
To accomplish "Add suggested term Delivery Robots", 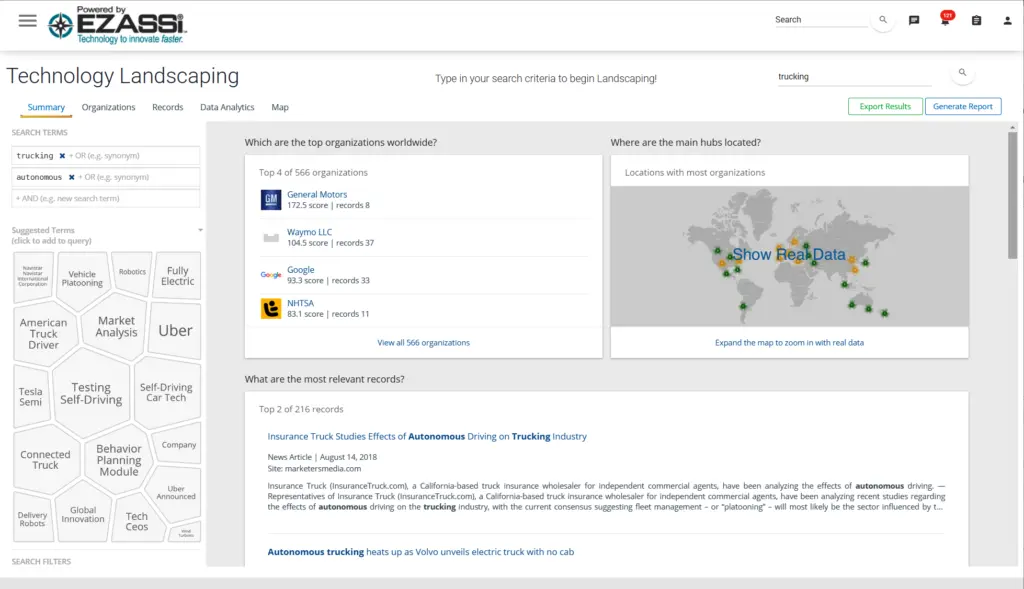I will (32, 519).
